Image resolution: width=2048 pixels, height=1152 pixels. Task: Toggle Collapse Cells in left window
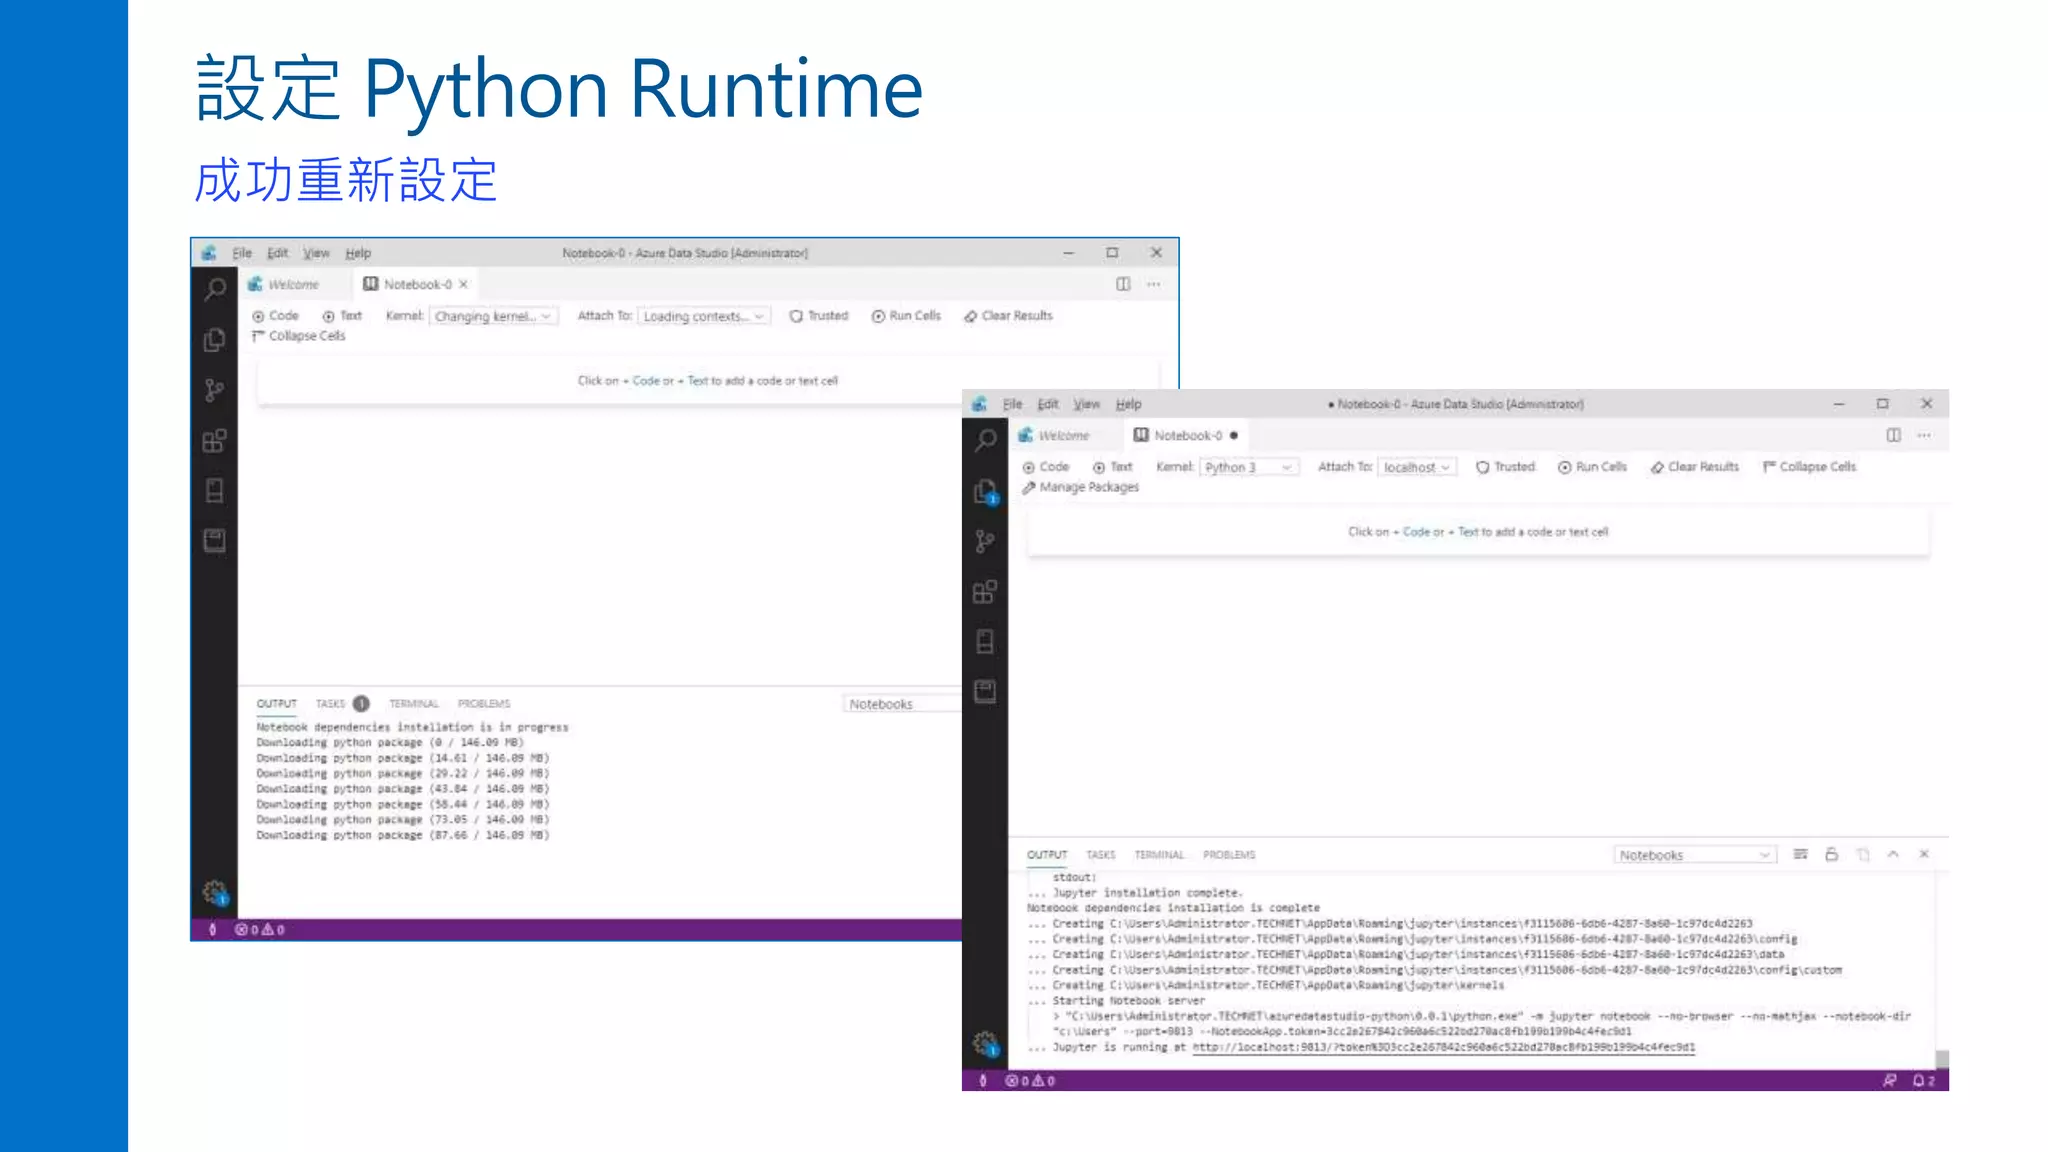pos(298,336)
